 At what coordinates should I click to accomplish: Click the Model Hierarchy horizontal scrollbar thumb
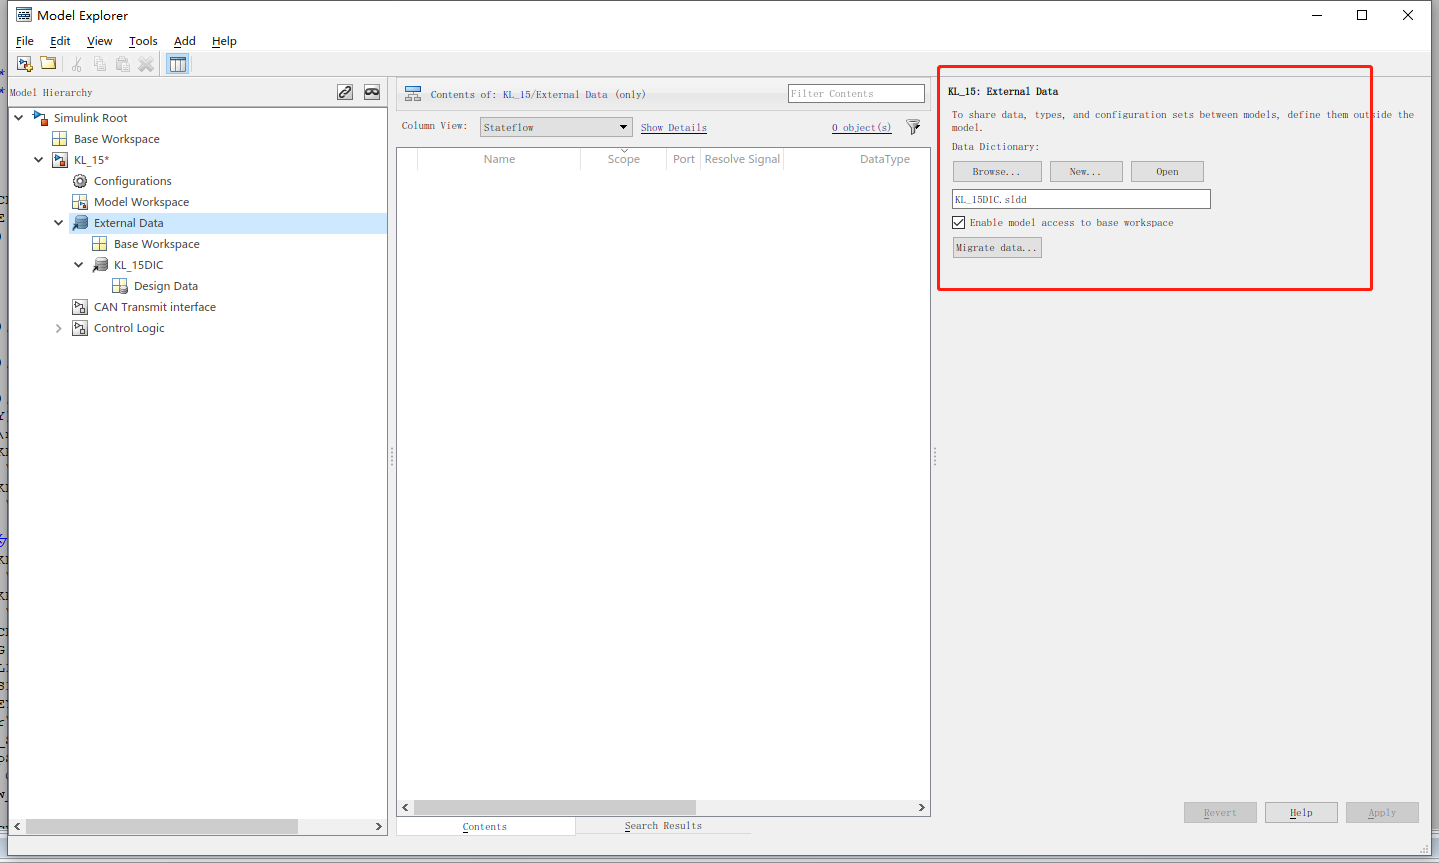click(162, 827)
